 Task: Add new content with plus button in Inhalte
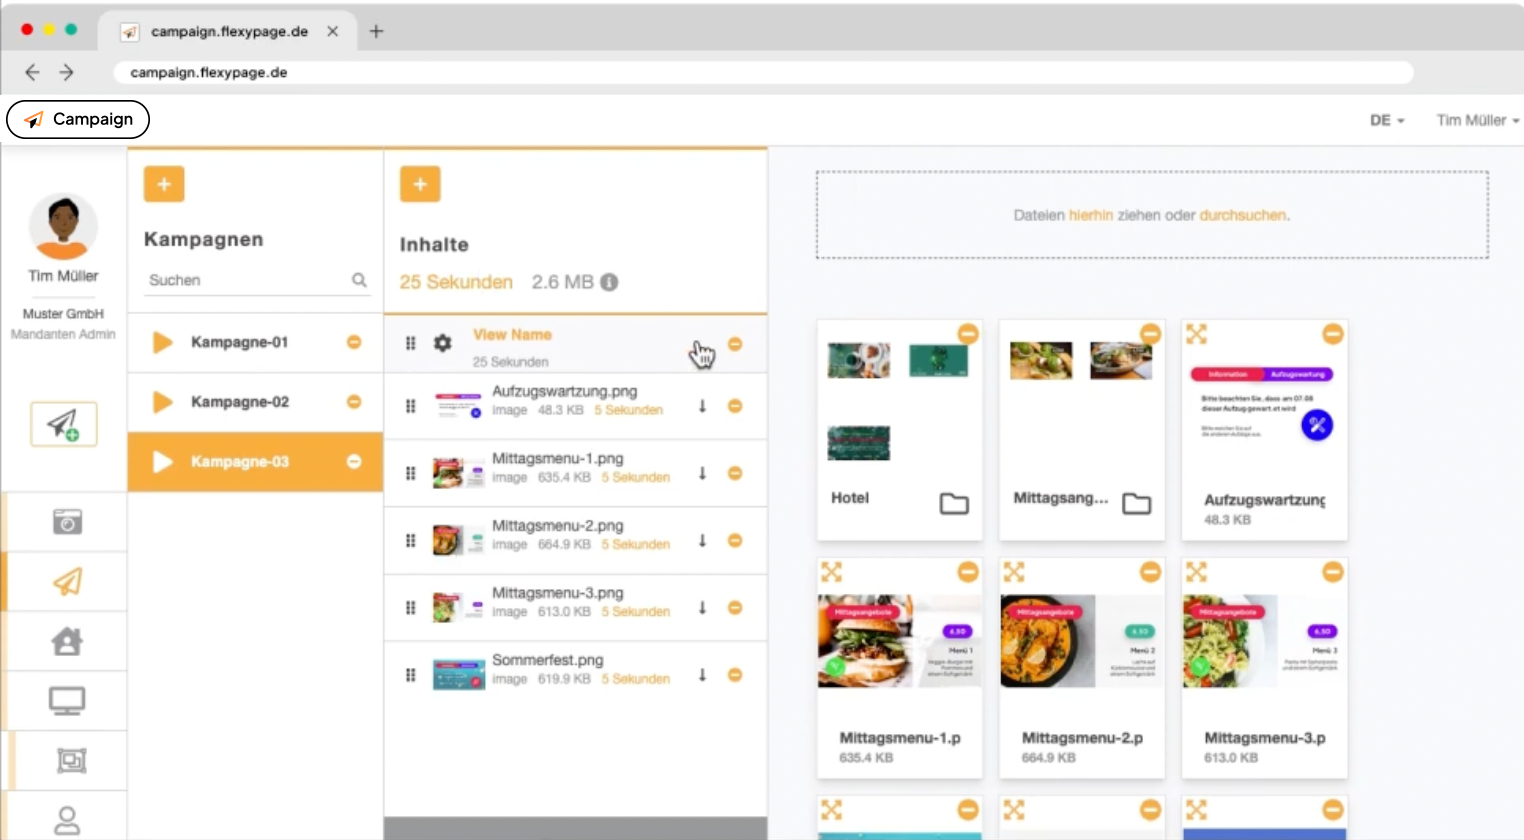[x=420, y=184]
